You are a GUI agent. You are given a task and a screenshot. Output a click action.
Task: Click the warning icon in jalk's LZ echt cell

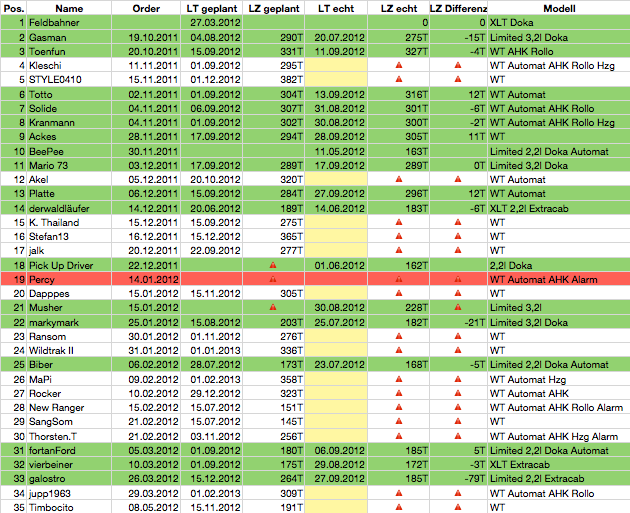[399, 250]
